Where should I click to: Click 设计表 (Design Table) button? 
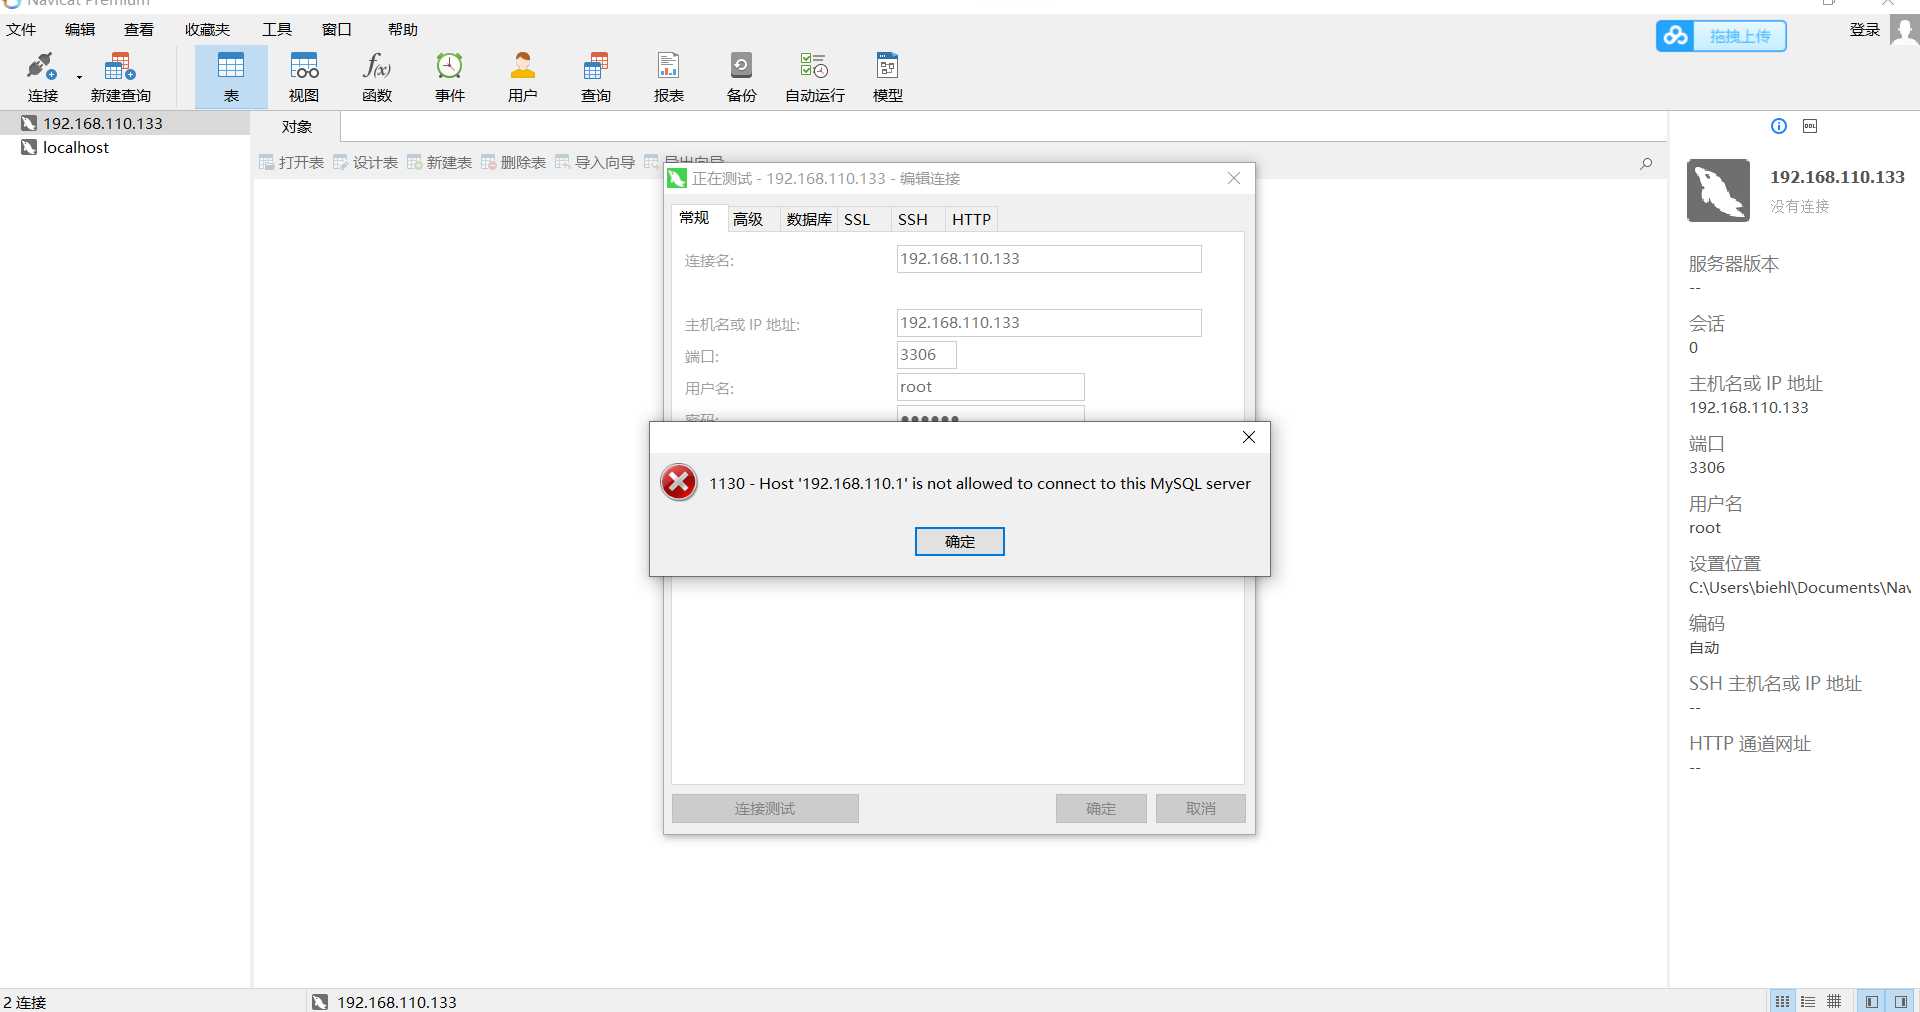point(365,163)
